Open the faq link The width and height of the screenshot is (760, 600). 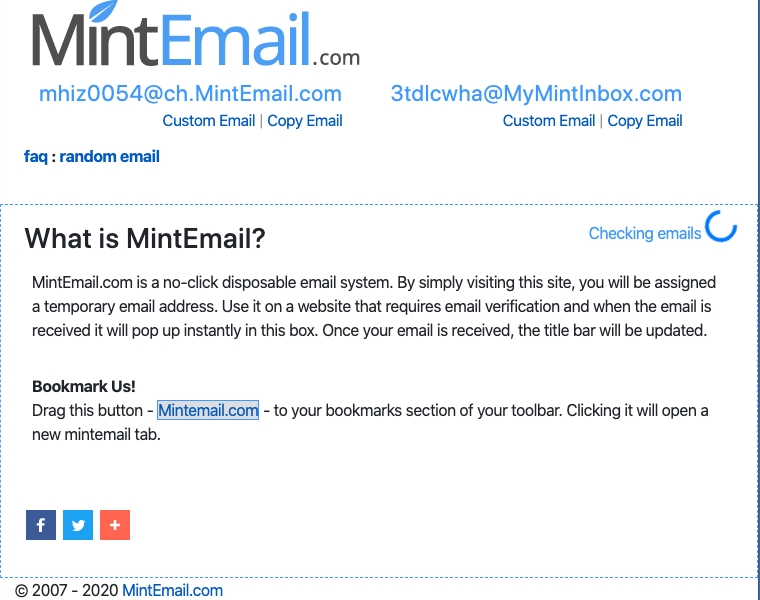click(x=35, y=156)
